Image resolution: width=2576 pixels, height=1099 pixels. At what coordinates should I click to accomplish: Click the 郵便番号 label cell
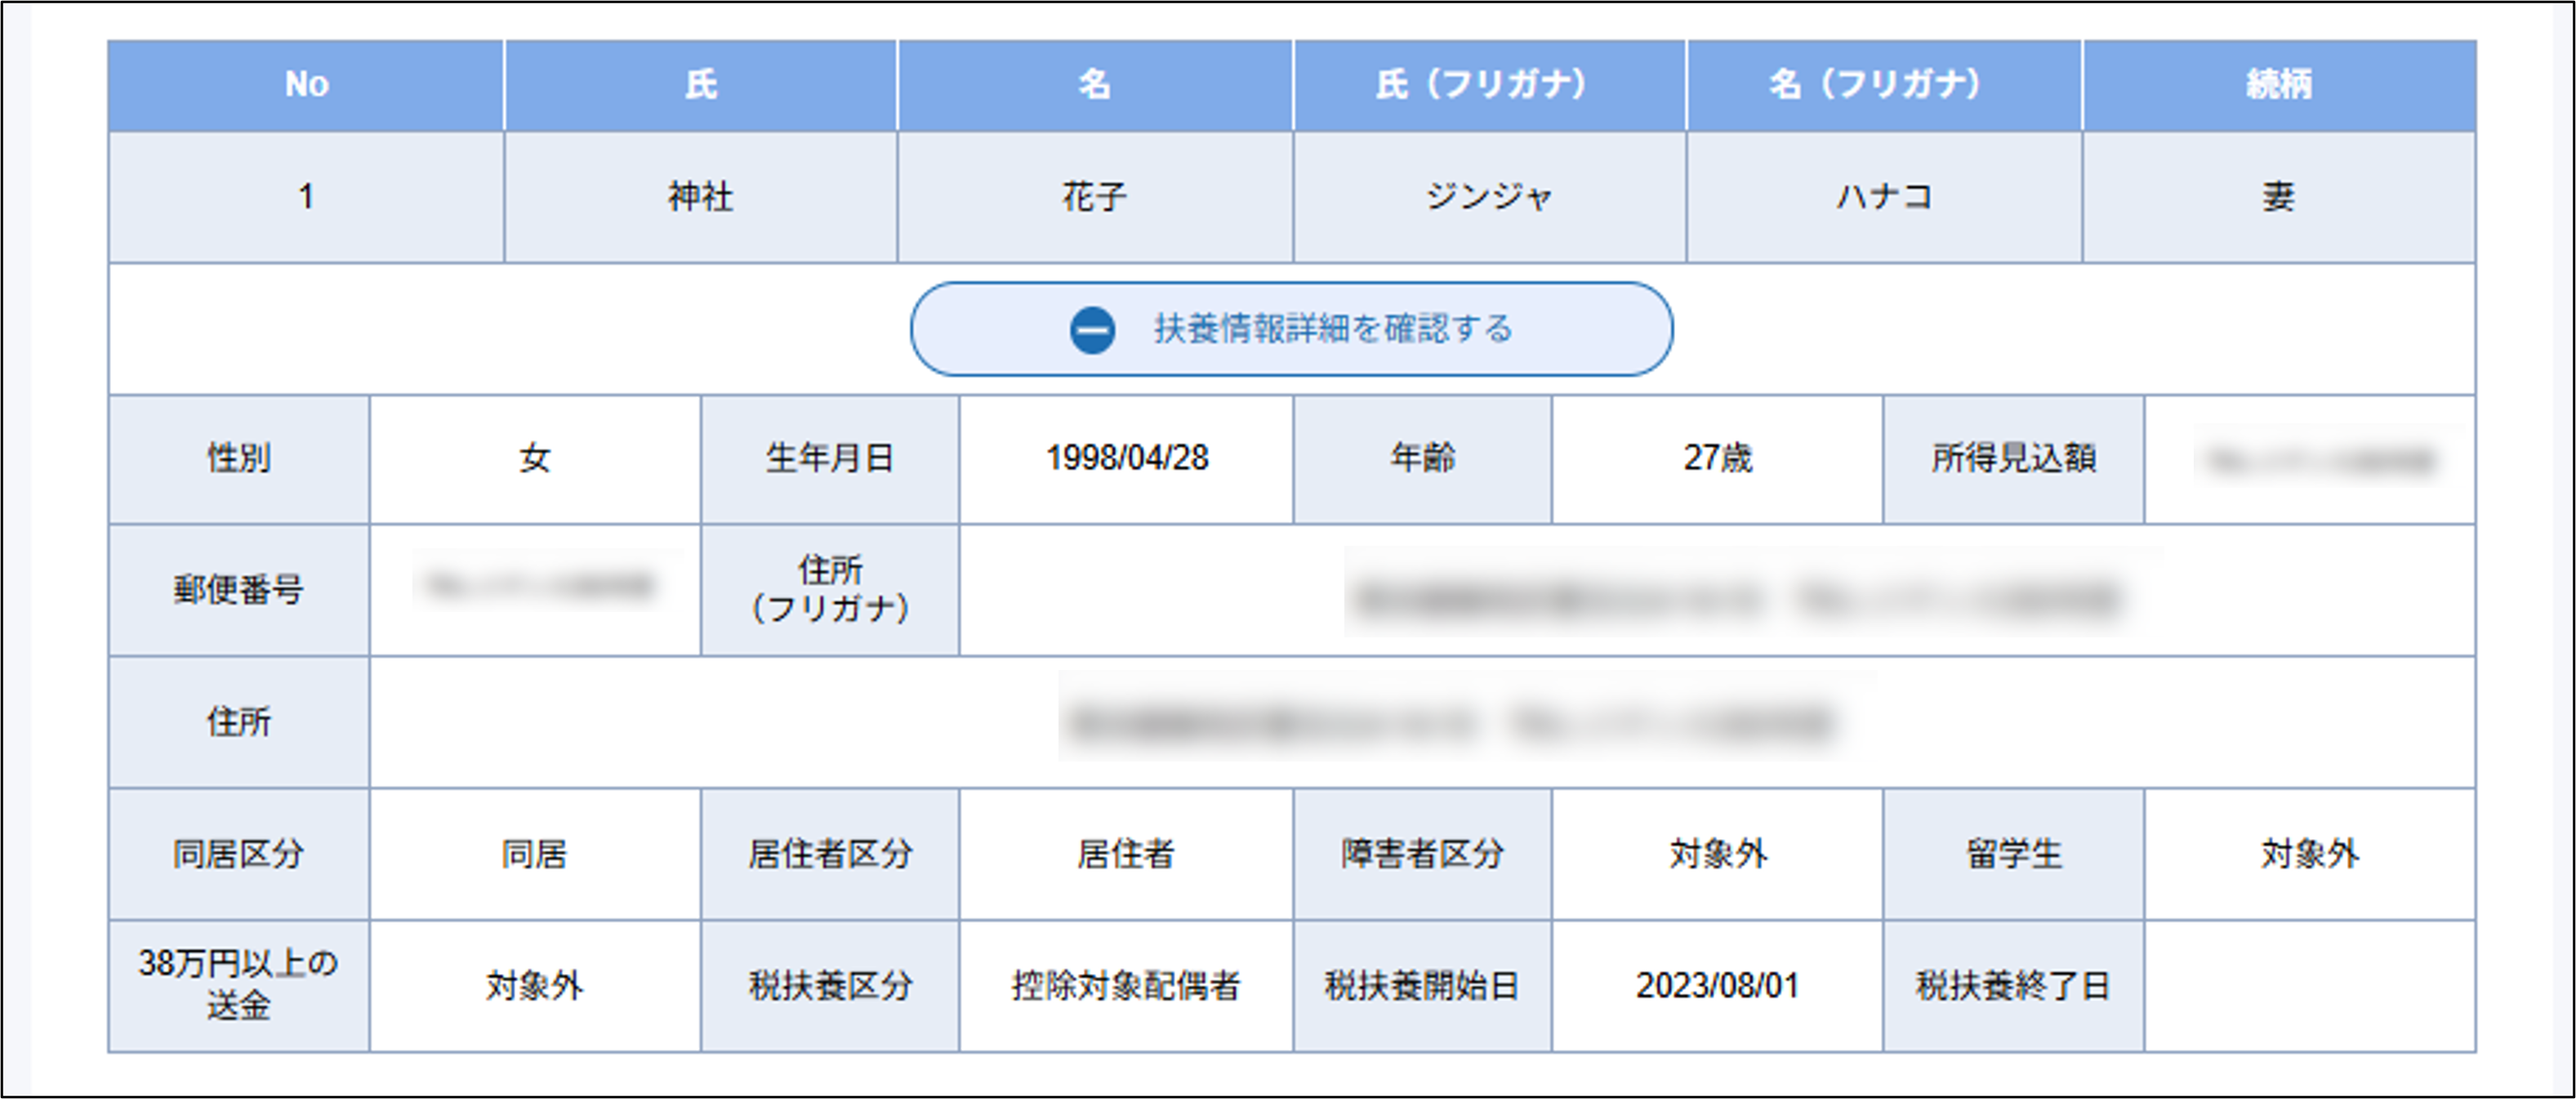[x=238, y=590]
